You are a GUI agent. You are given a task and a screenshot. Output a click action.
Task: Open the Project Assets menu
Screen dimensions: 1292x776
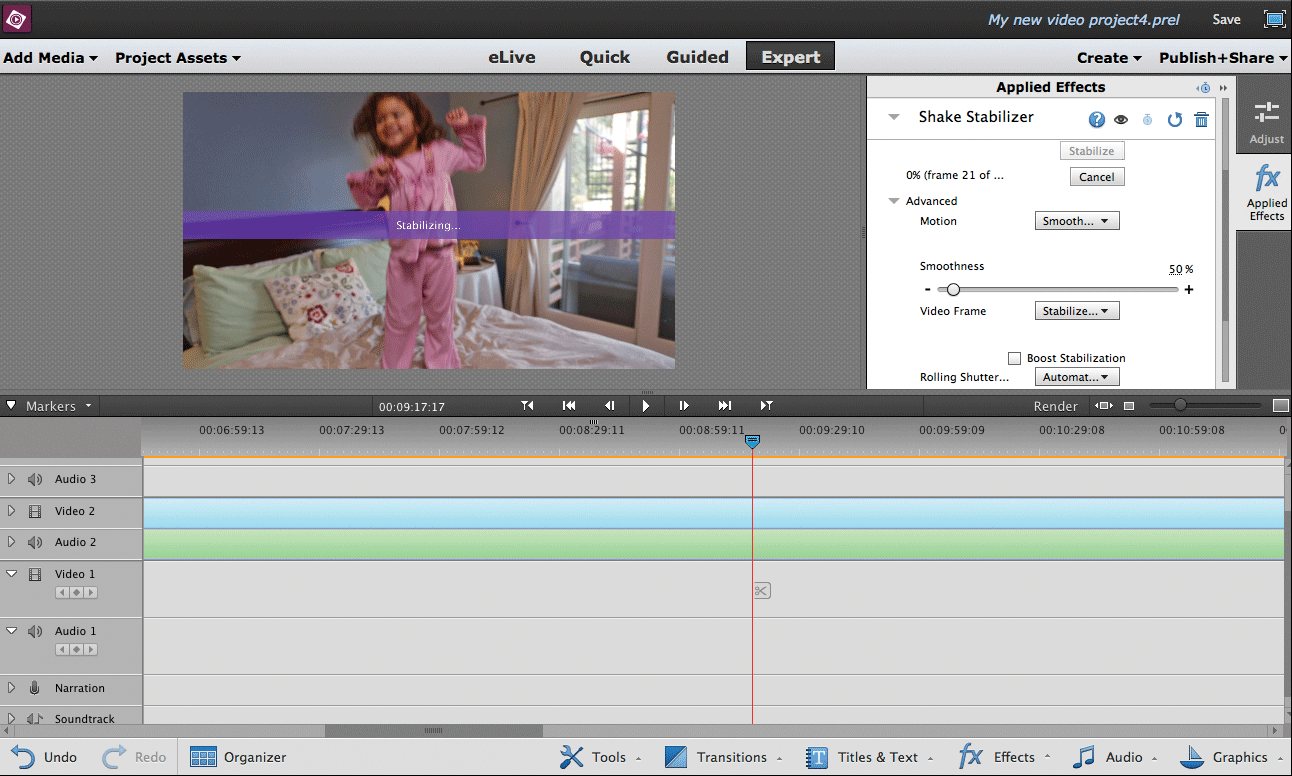[x=178, y=58]
